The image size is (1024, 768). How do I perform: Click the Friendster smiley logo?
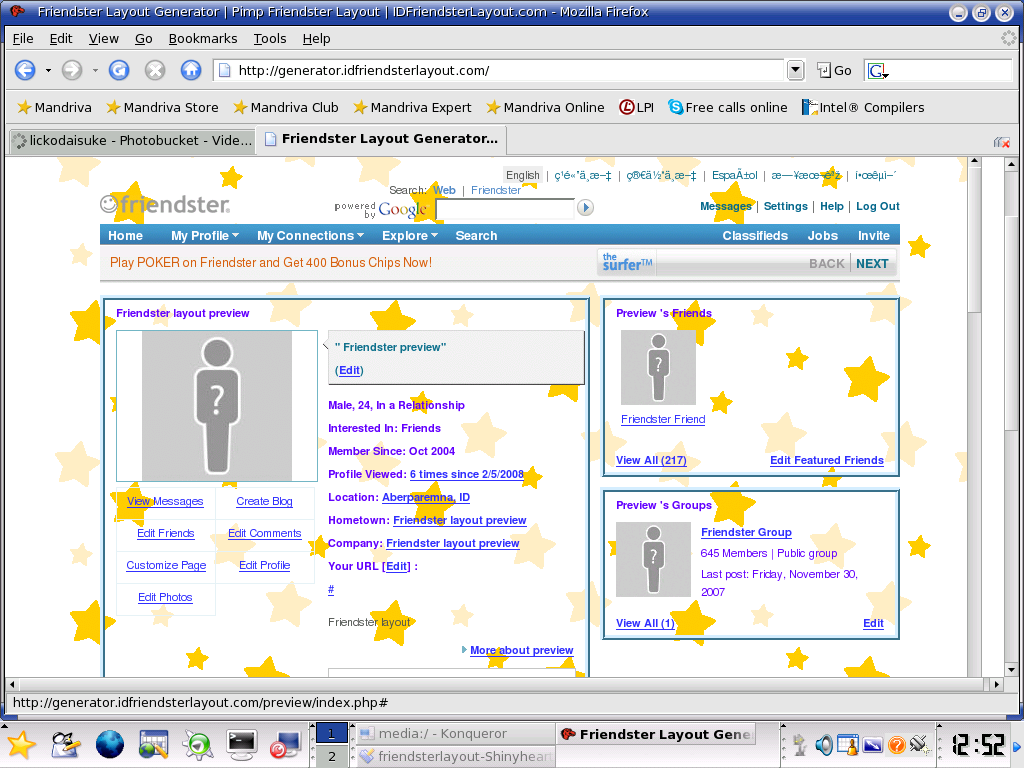click(x=107, y=203)
